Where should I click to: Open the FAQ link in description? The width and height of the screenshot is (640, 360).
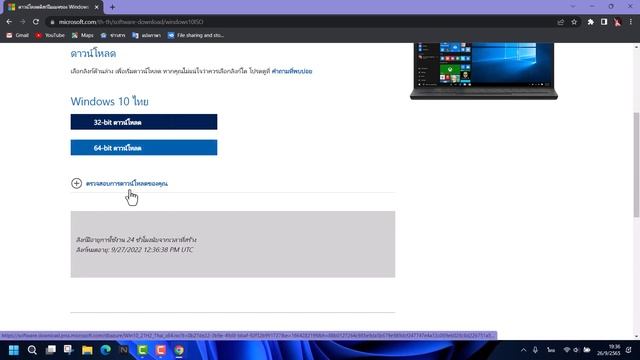pos(292,71)
